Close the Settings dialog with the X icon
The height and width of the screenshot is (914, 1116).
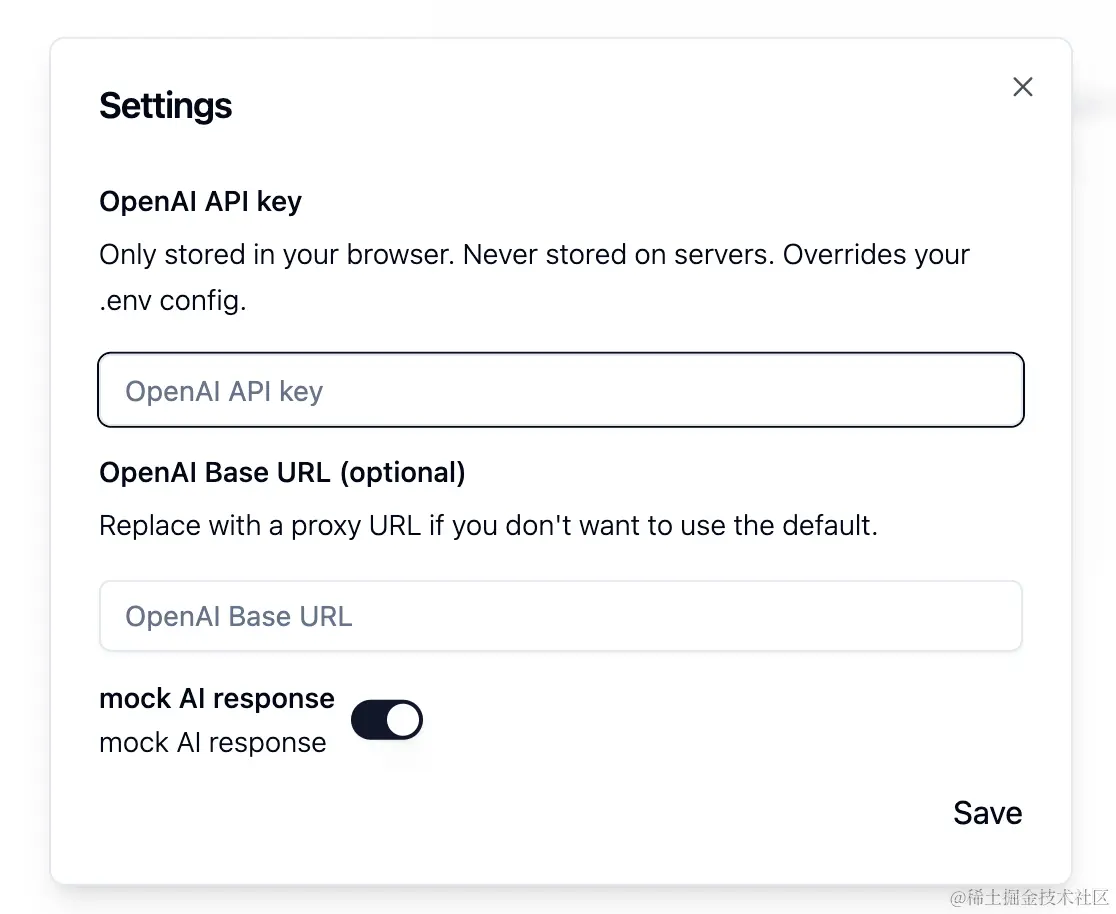coord(1022,87)
